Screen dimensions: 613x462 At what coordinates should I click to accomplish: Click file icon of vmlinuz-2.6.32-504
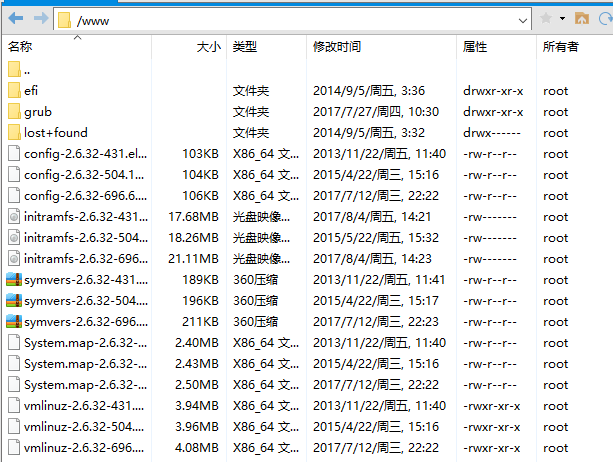[14, 426]
